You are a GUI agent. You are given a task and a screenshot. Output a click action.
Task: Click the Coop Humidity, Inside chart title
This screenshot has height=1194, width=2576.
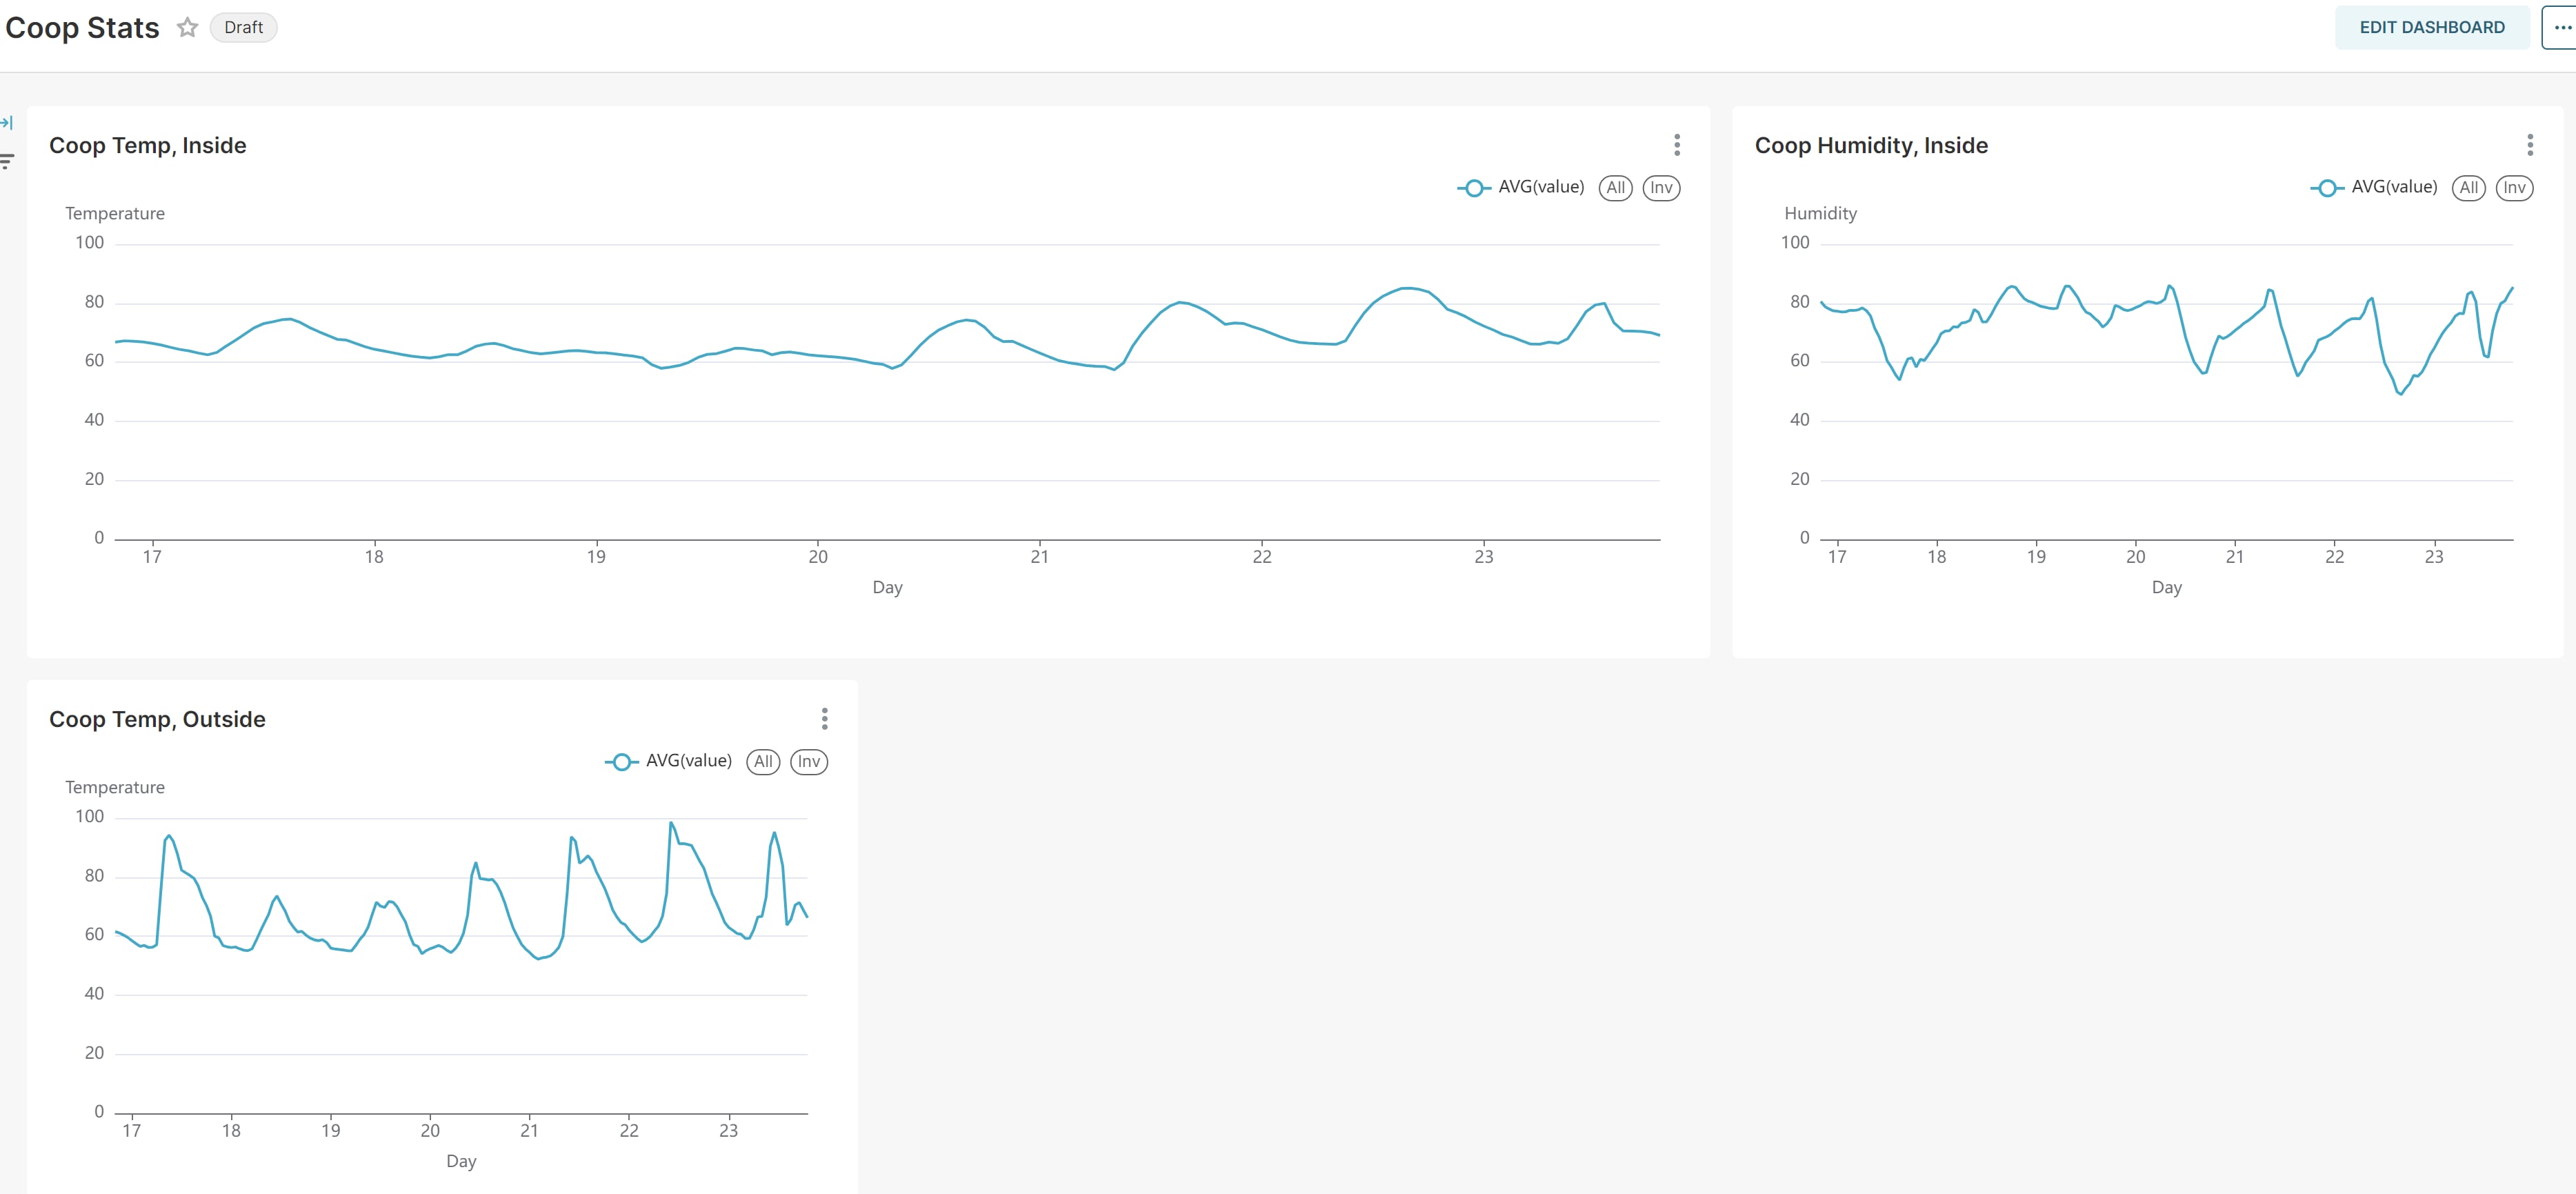tap(1871, 146)
